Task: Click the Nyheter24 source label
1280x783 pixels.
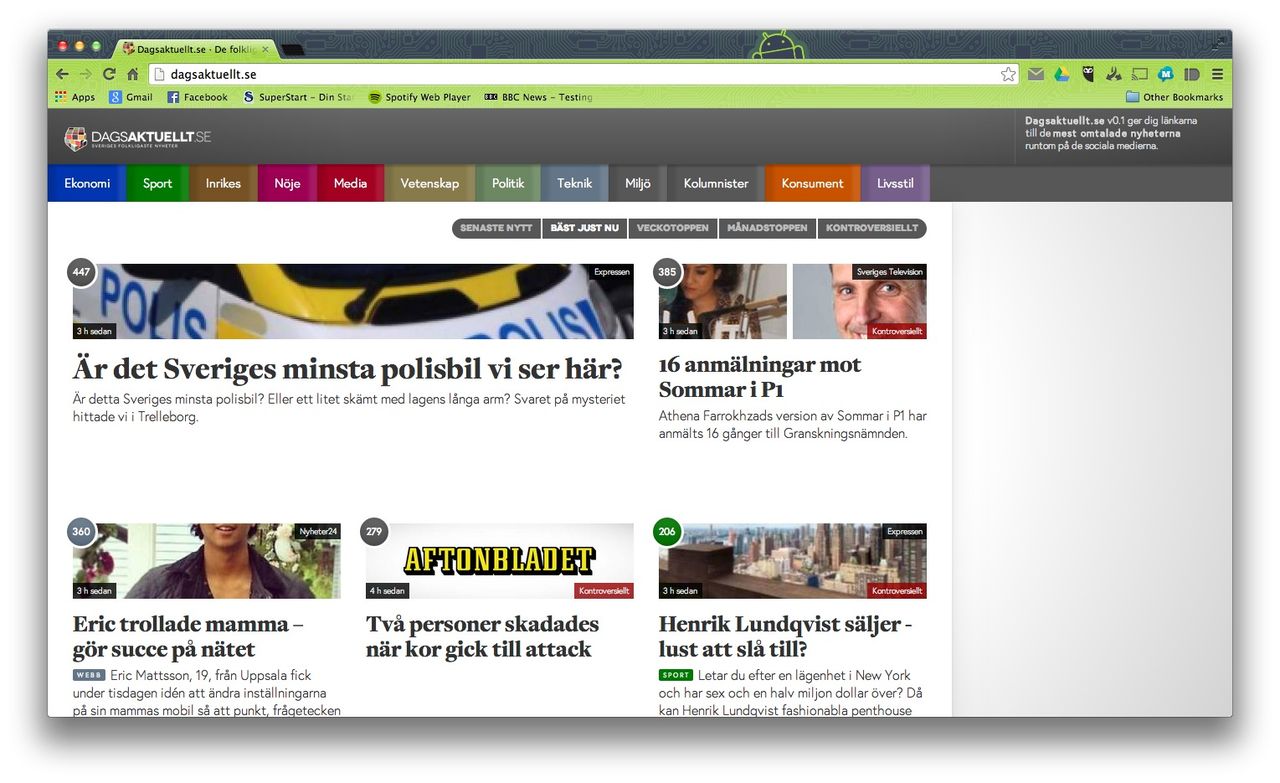Action: point(319,532)
